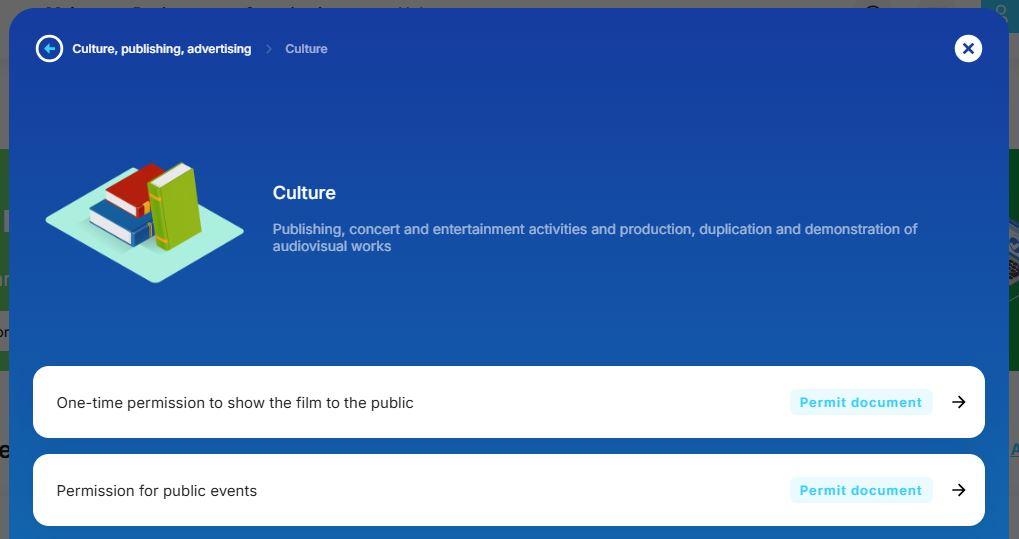Image resolution: width=1019 pixels, height=539 pixels.
Task: Close the Culture dialog with X
Action: pos(967,48)
